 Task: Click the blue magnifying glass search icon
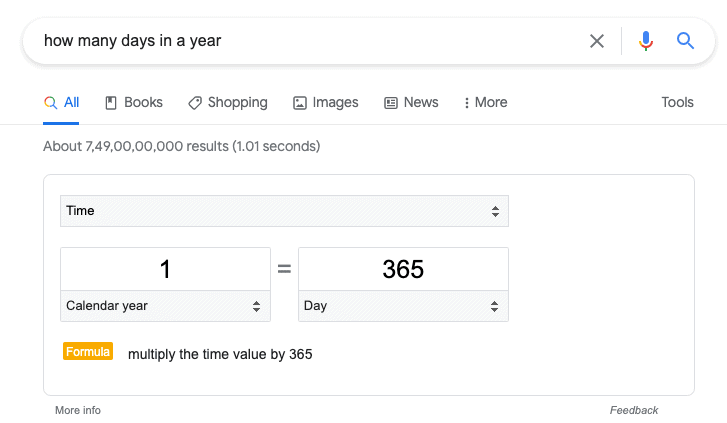(685, 41)
